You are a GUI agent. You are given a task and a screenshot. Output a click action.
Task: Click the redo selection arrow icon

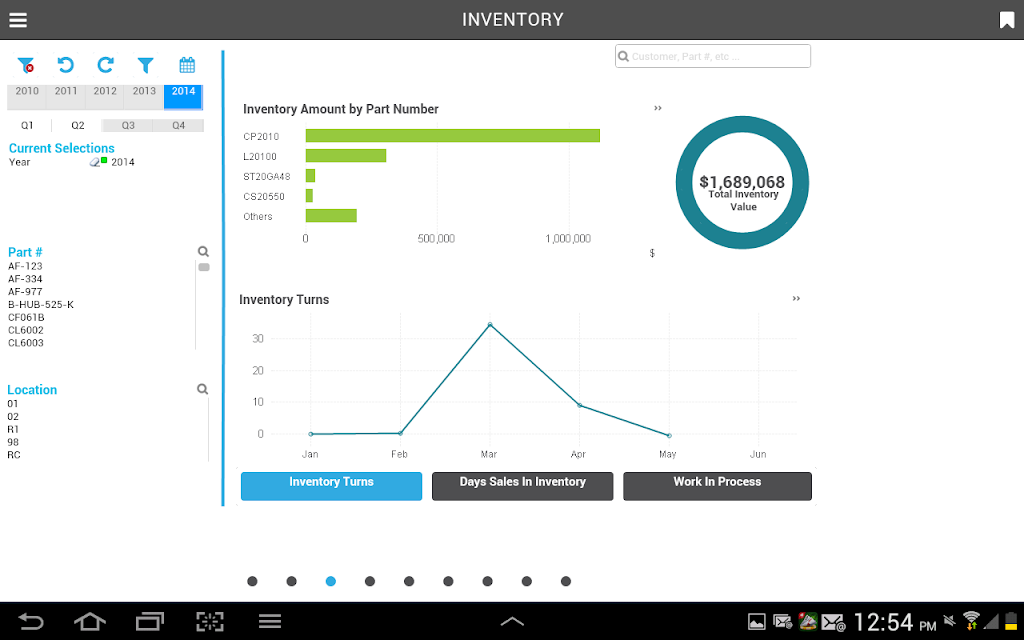(x=105, y=65)
